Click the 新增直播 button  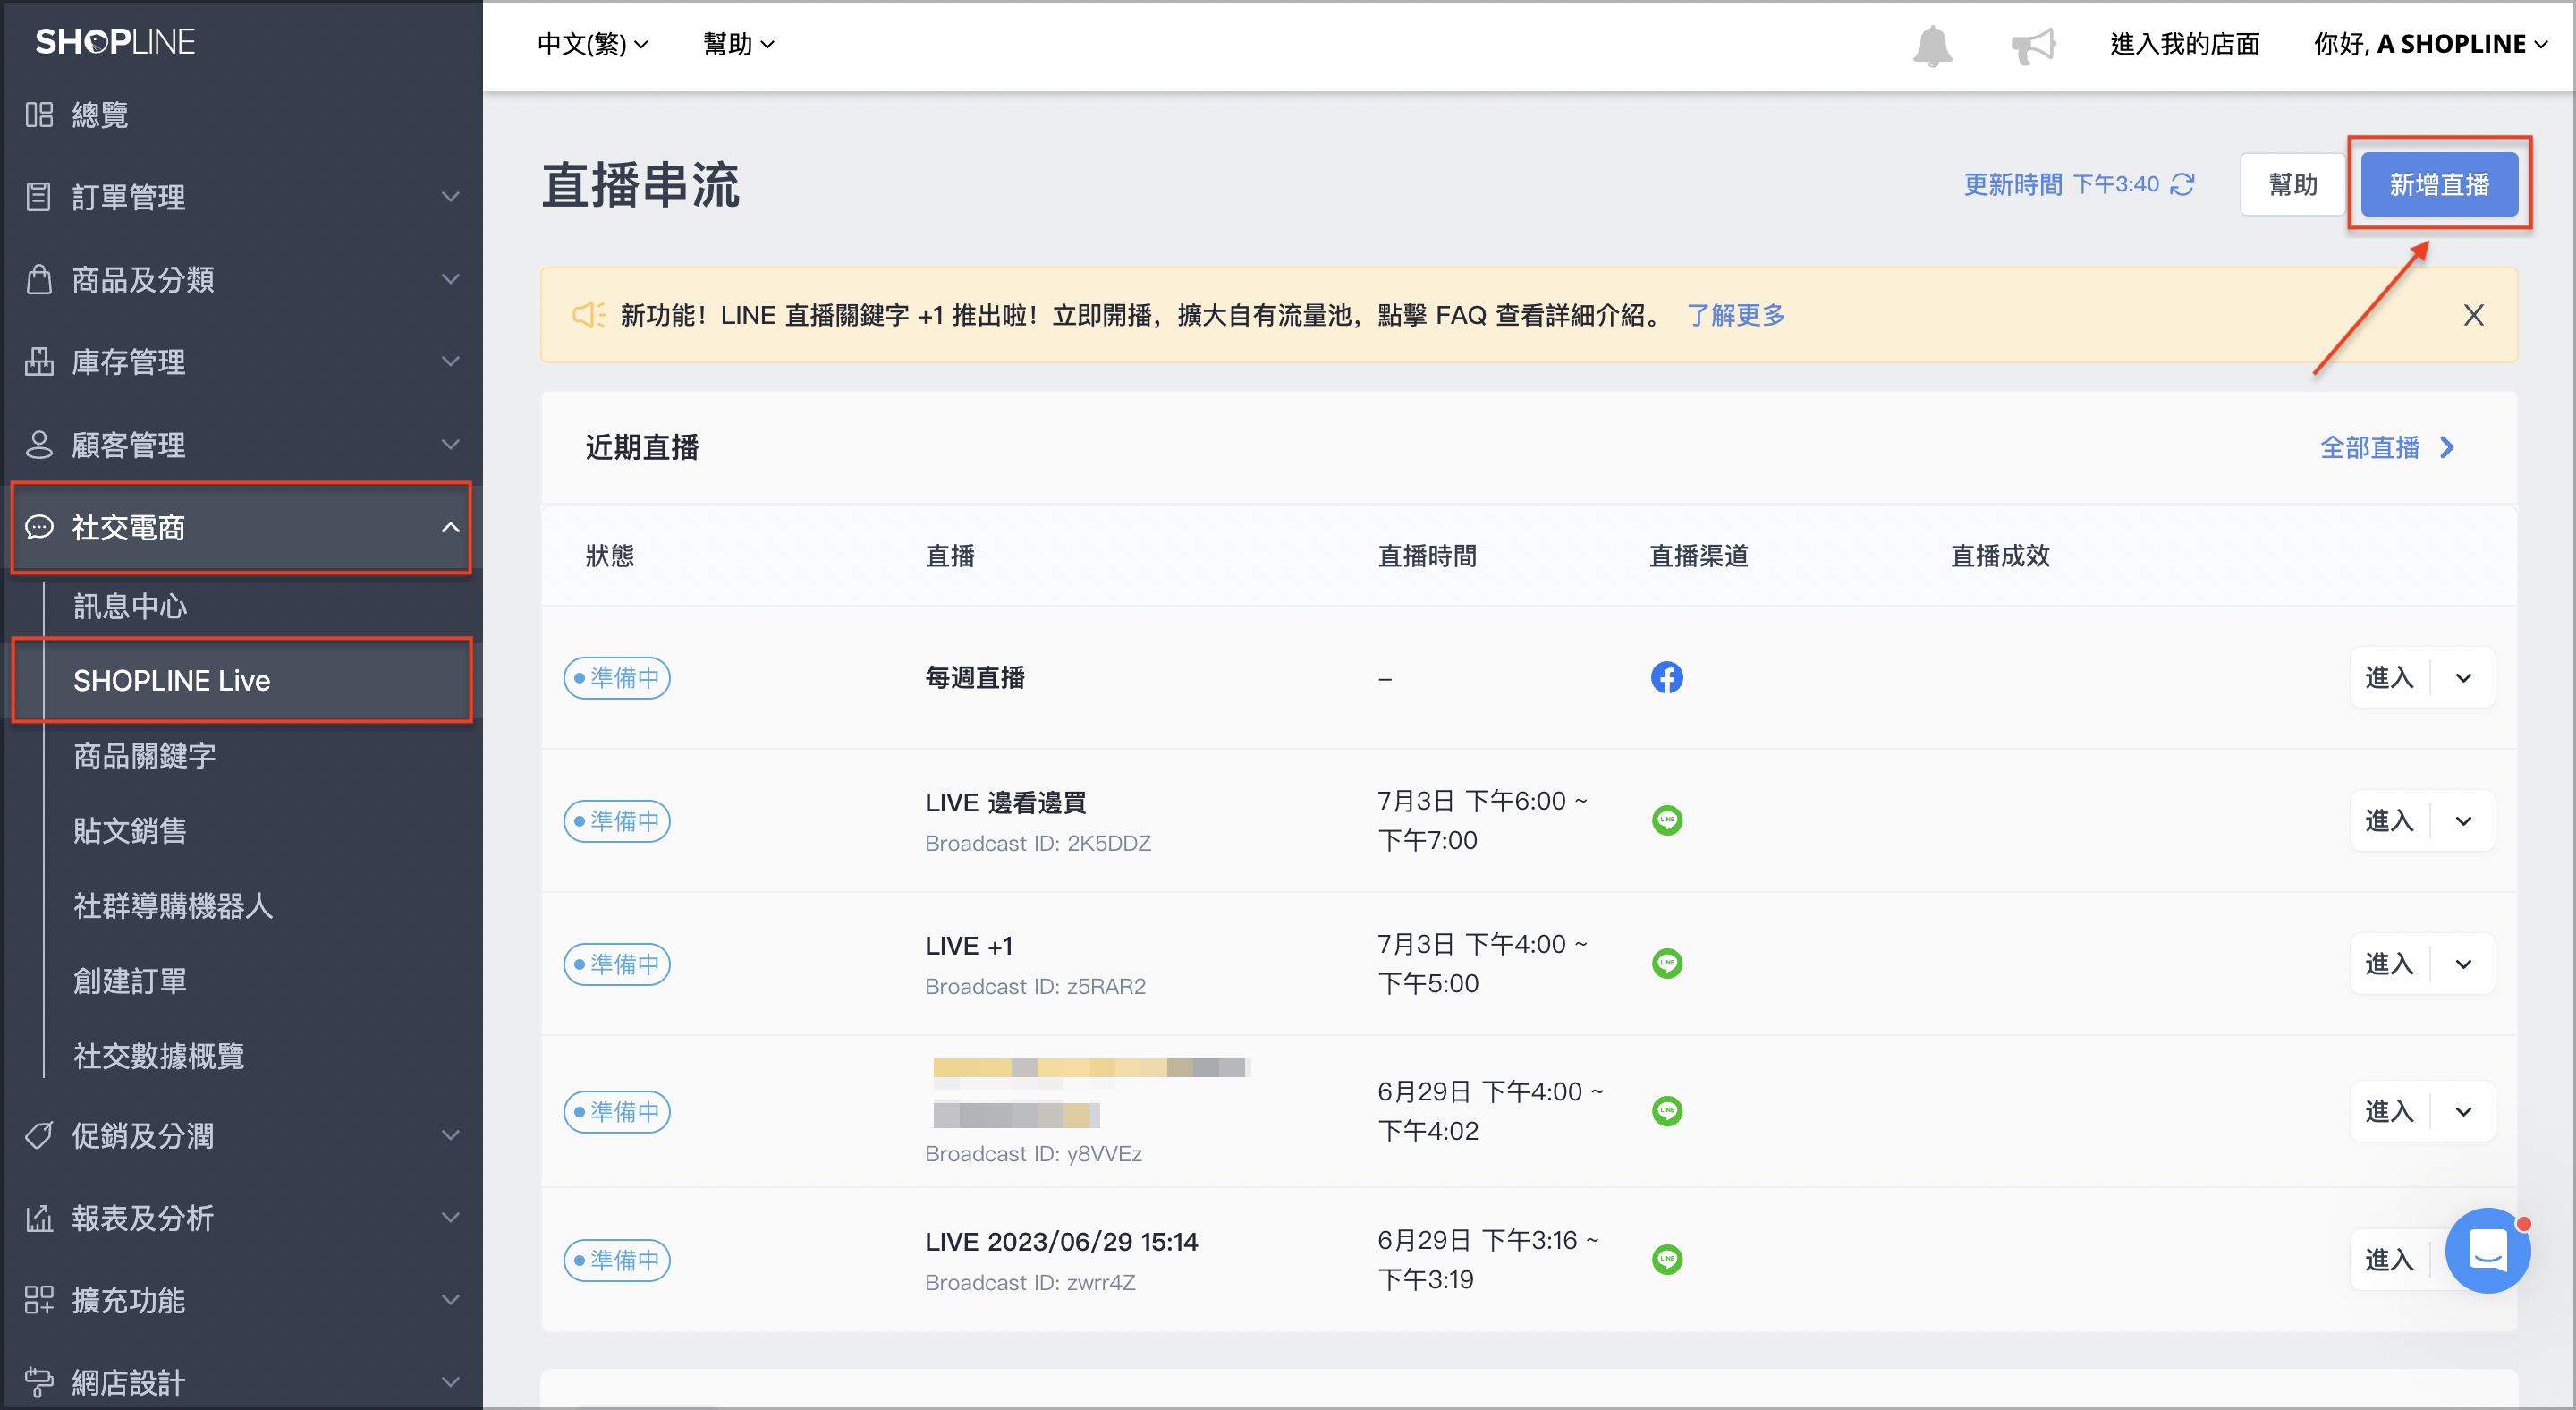coord(2438,185)
